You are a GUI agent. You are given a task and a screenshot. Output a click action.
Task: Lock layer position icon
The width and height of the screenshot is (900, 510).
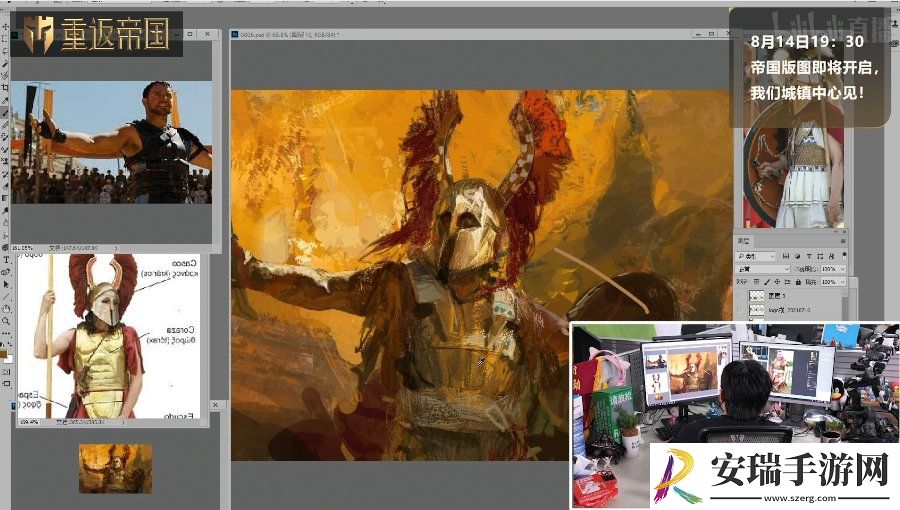tap(777, 282)
